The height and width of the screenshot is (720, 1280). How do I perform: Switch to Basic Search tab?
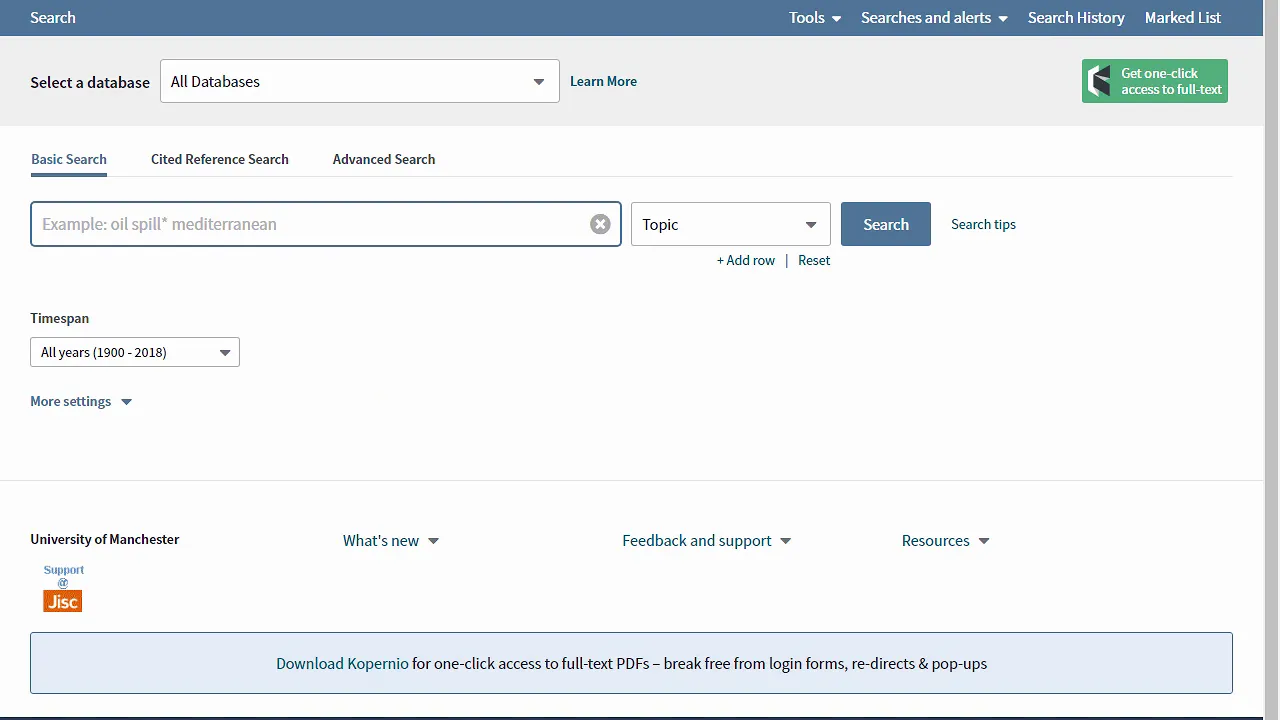click(x=69, y=159)
